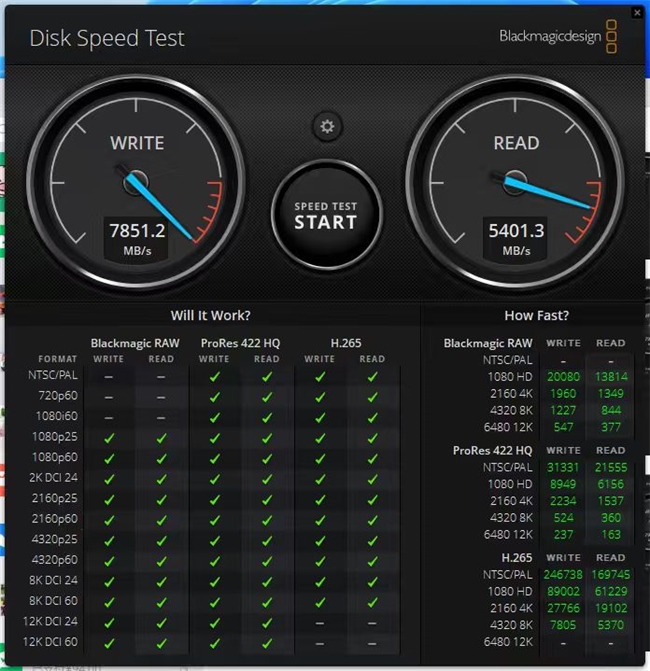Click Blackmagic RAW 6480 12K write value 547
This screenshot has width=650, height=671.
tap(563, 427)
